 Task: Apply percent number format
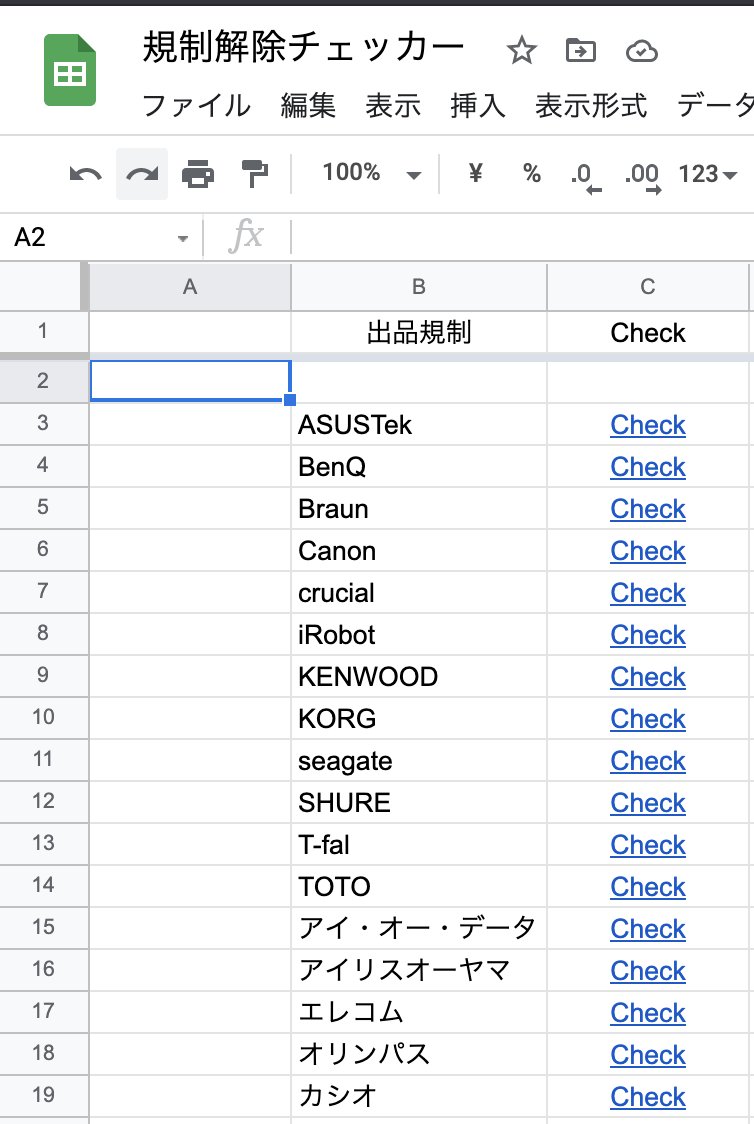(532, 173)
